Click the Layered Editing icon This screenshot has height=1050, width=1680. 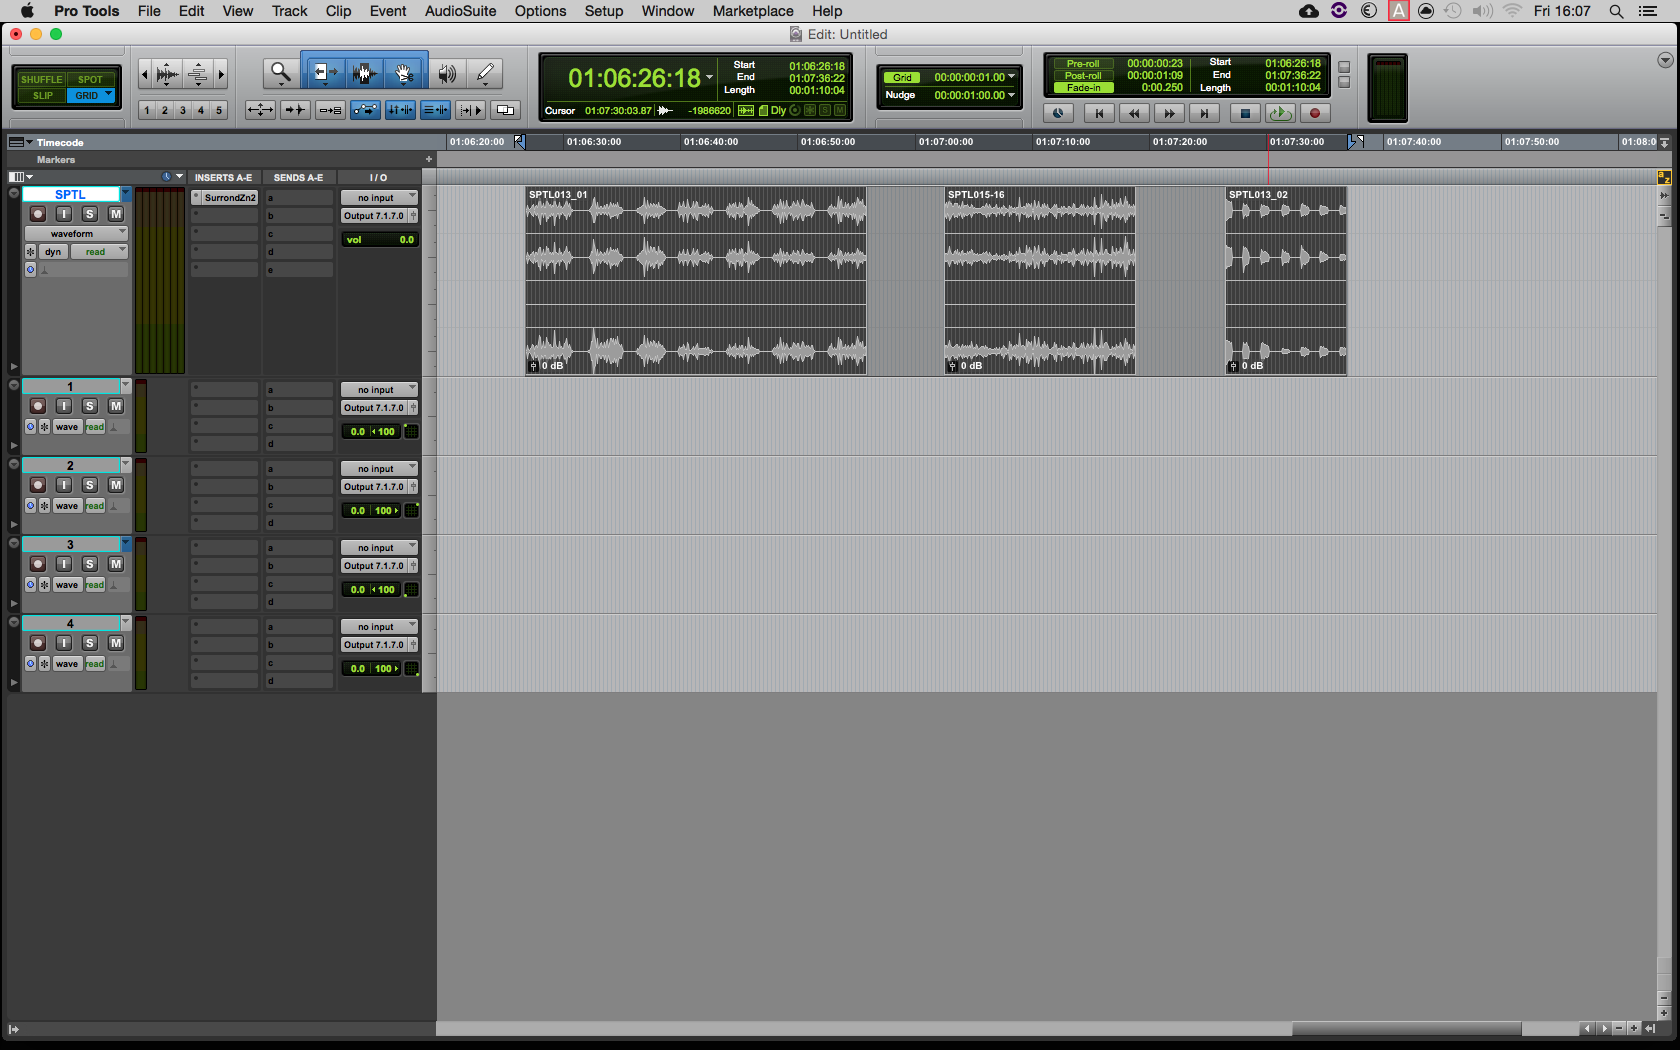tap(506, 110)
